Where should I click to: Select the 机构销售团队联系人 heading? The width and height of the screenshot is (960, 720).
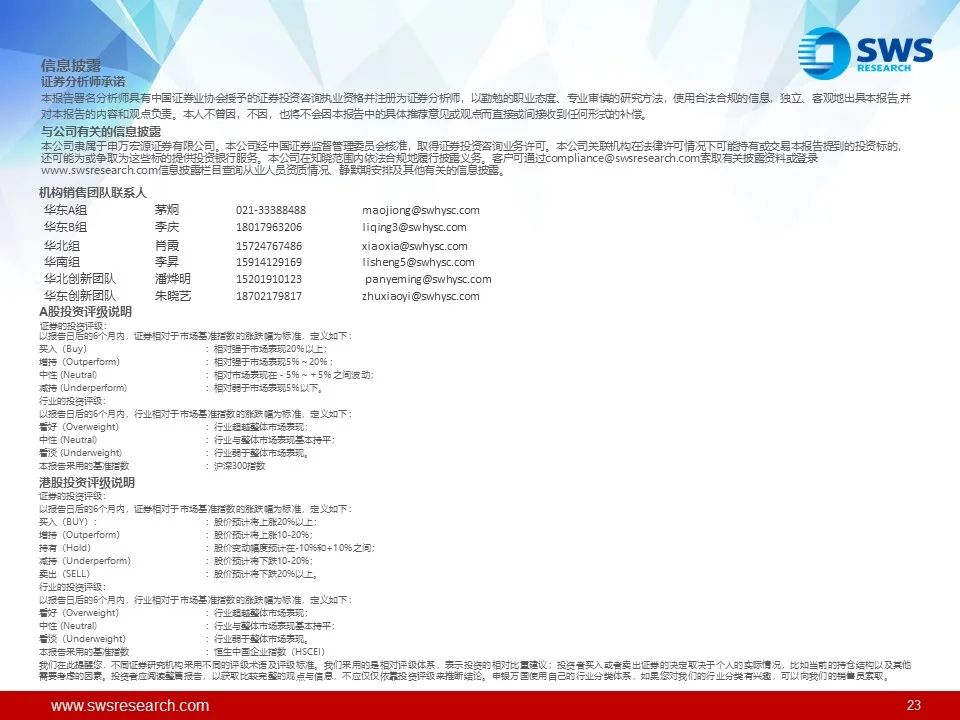[x=93, y=193]
